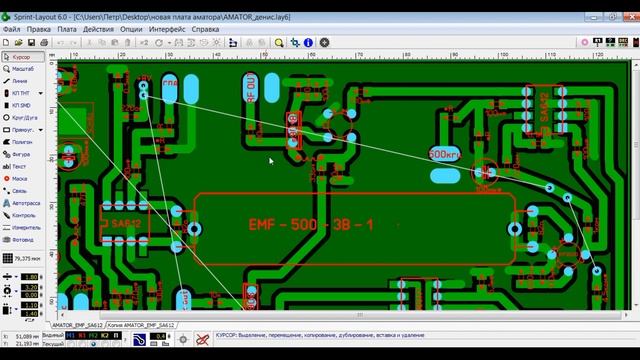
Task: Select the КП ТНТ pad tool
Action: click(x=19, y=93)
